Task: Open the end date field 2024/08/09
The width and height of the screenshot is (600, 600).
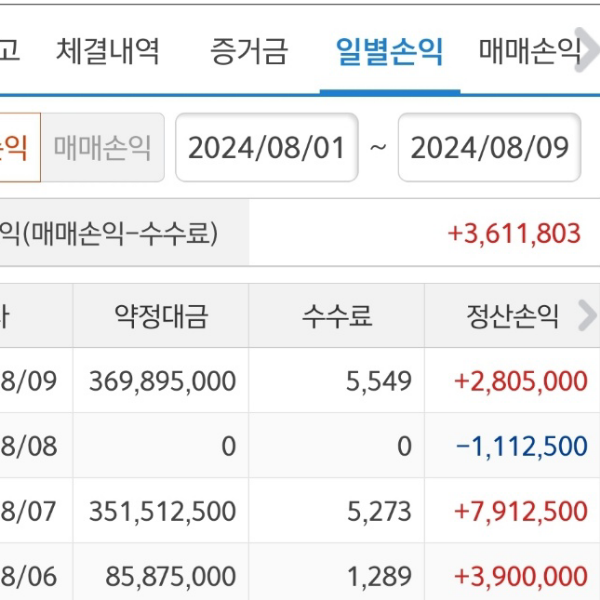Action: pyautogui.click(x=489, y=149)
